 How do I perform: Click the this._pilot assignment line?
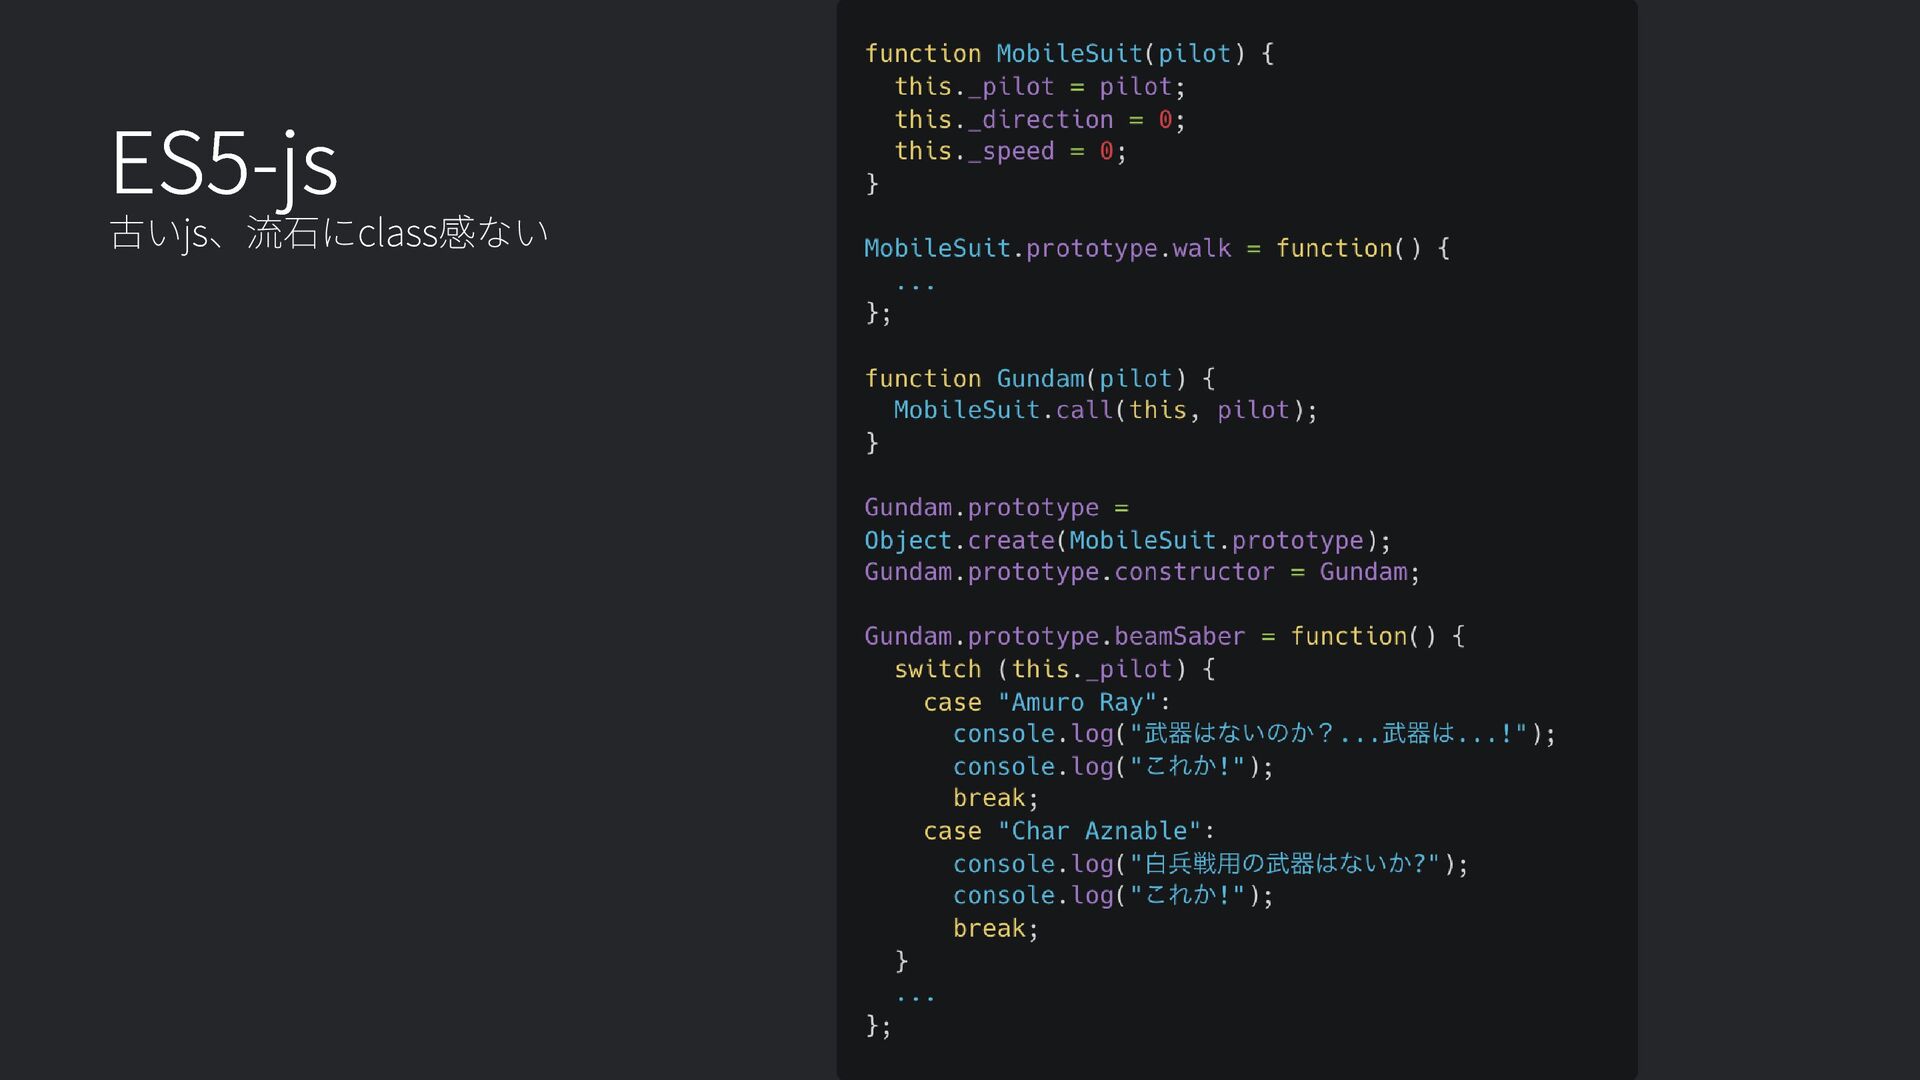coord(1038,87)
